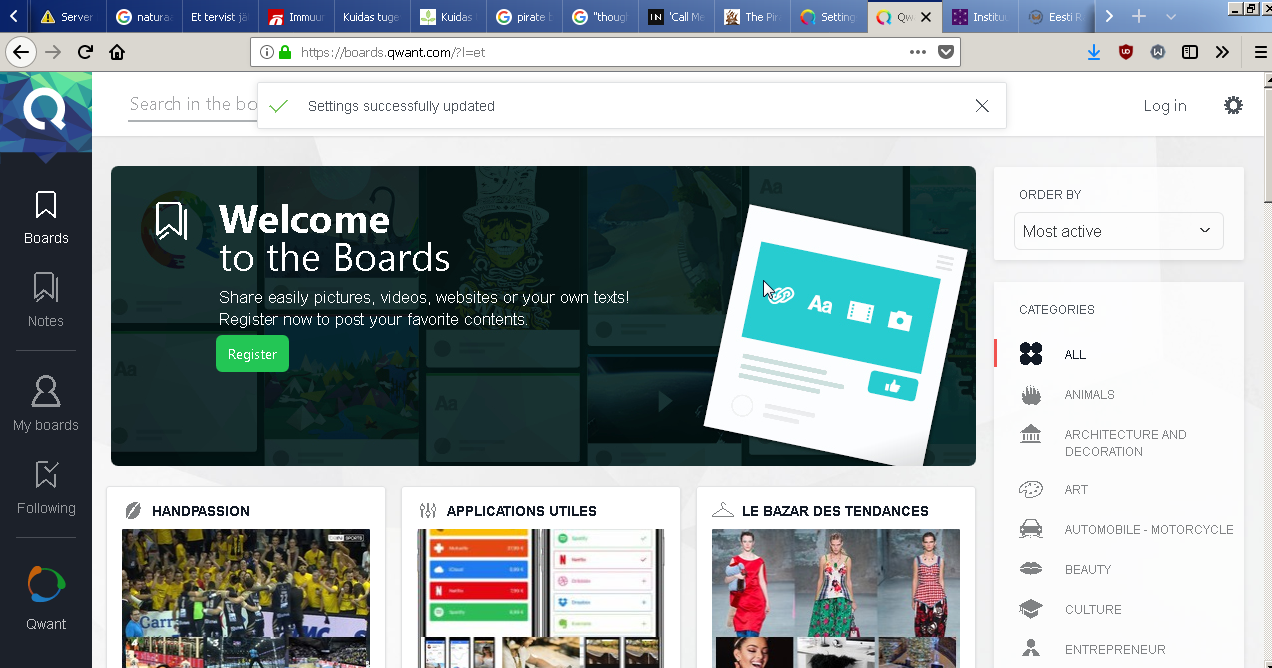This screenshot has width=1272, height=668.
Task: Open uBlock Origin extension icon
Action: click(x=1126, y=52)
